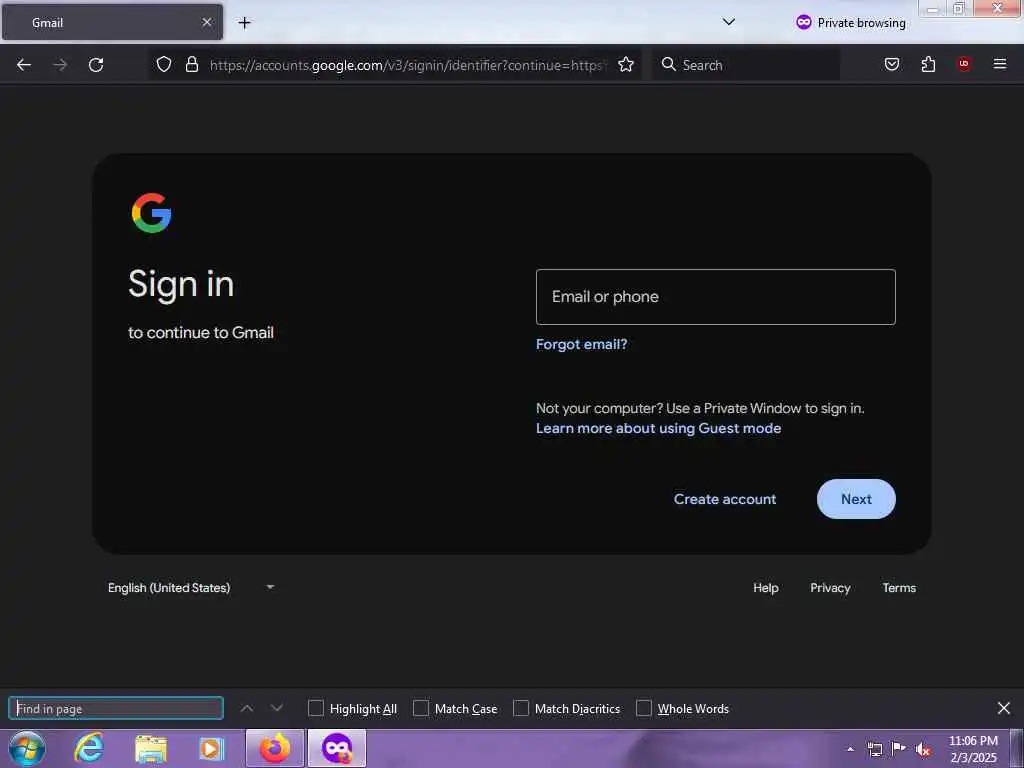Switch to the Firefox private browsing taskbar window

click(x=337, y=748)
